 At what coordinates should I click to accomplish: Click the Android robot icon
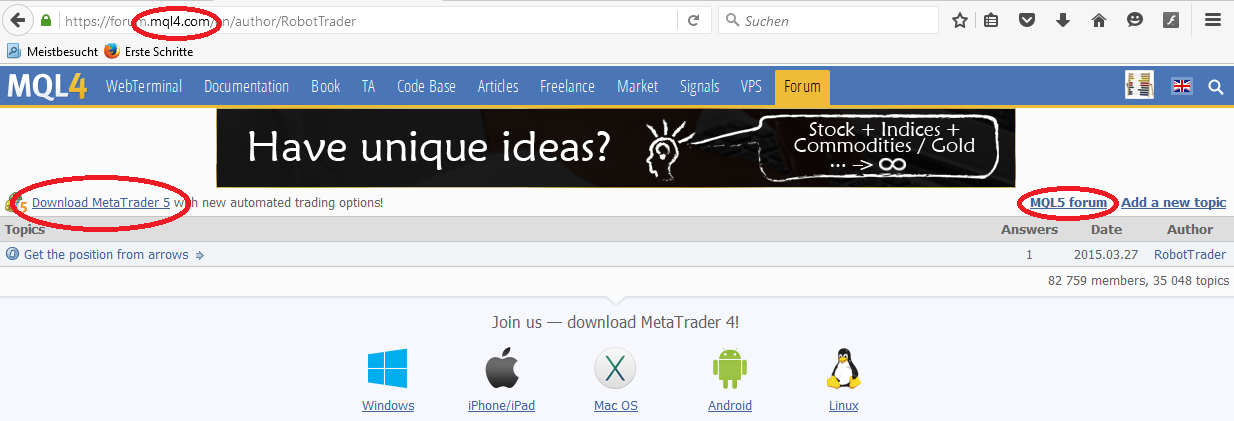click(730, 368)
